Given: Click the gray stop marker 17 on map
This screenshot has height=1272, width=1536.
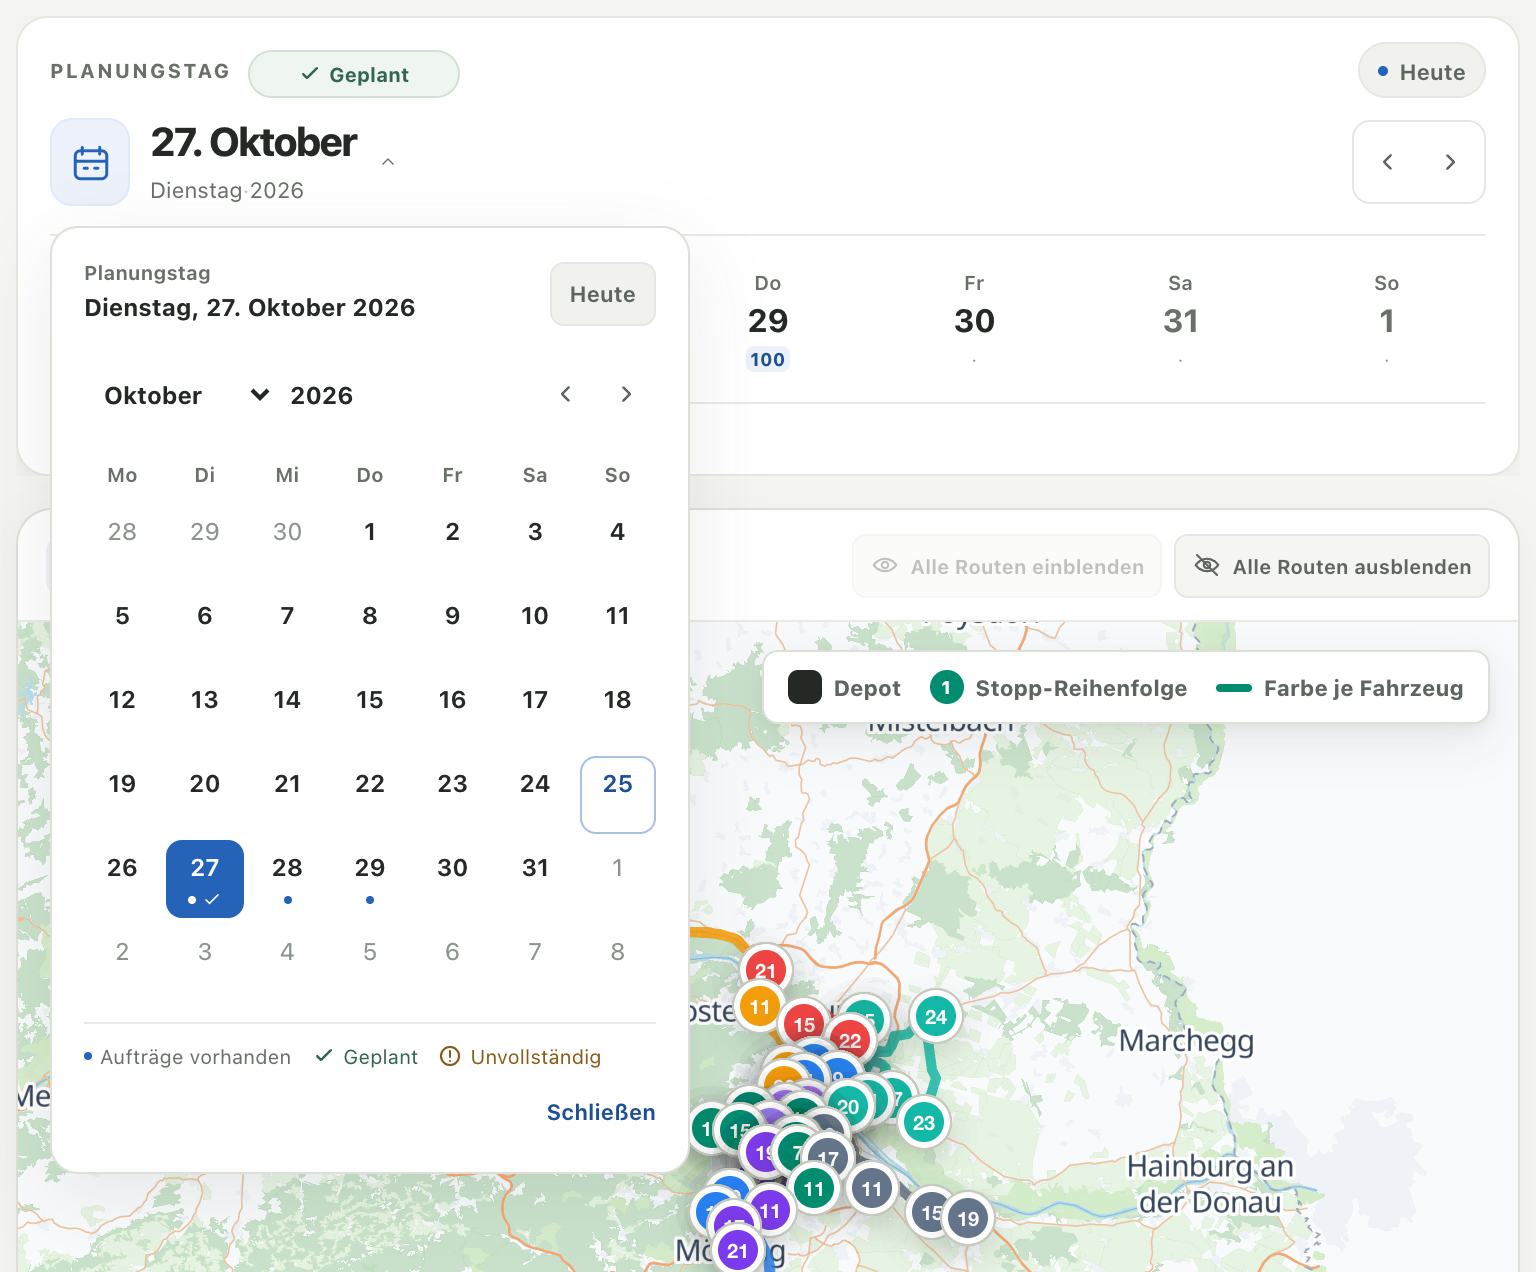Looking at the screenshot, I should (828, 1158).
